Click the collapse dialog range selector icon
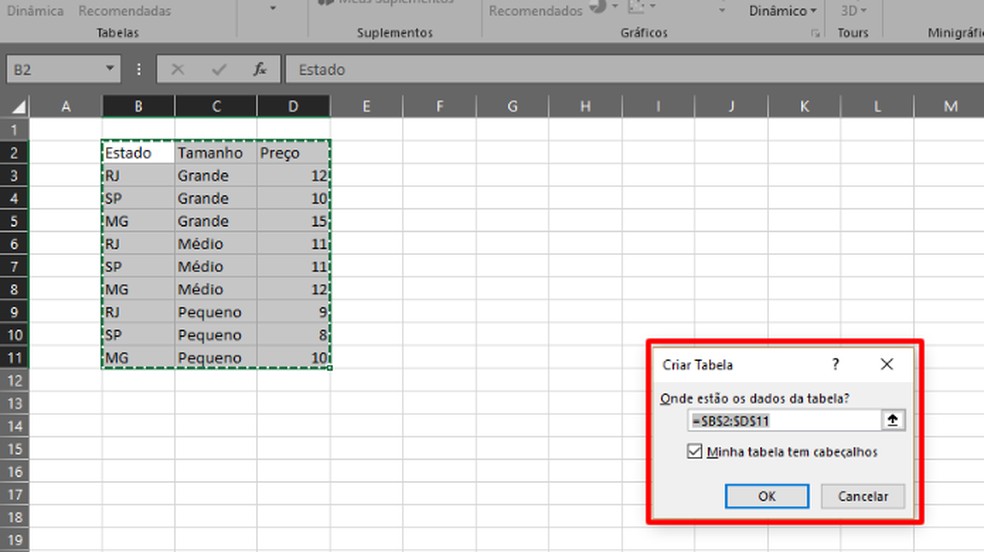Screen dimensions: 984x552 coord(892,420)
